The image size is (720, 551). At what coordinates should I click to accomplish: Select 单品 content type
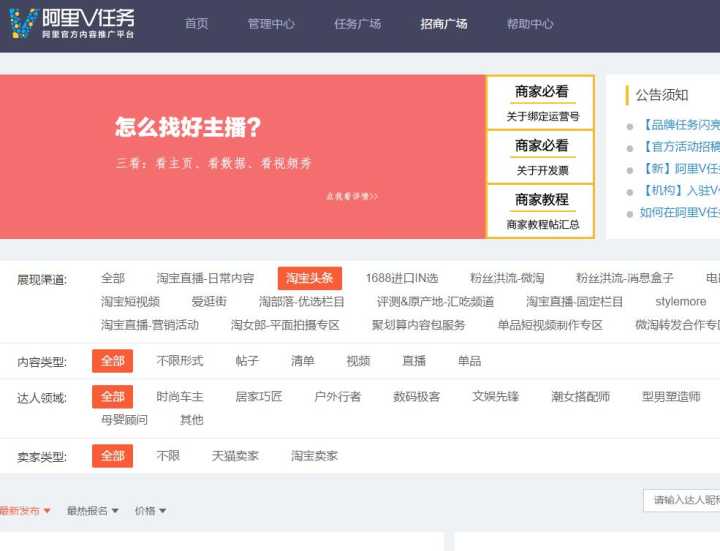(x=469, y=361)
